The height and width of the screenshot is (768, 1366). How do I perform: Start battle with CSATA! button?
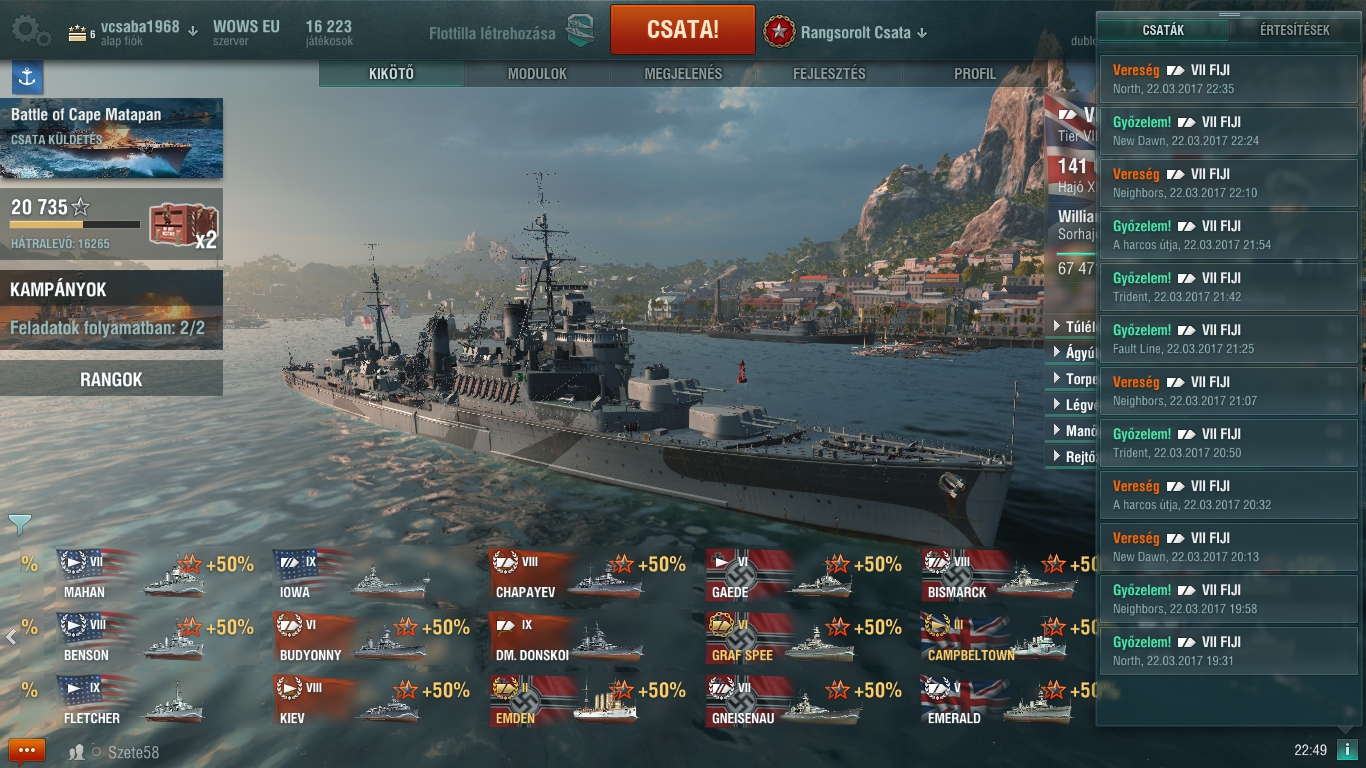tap(683, 29)
